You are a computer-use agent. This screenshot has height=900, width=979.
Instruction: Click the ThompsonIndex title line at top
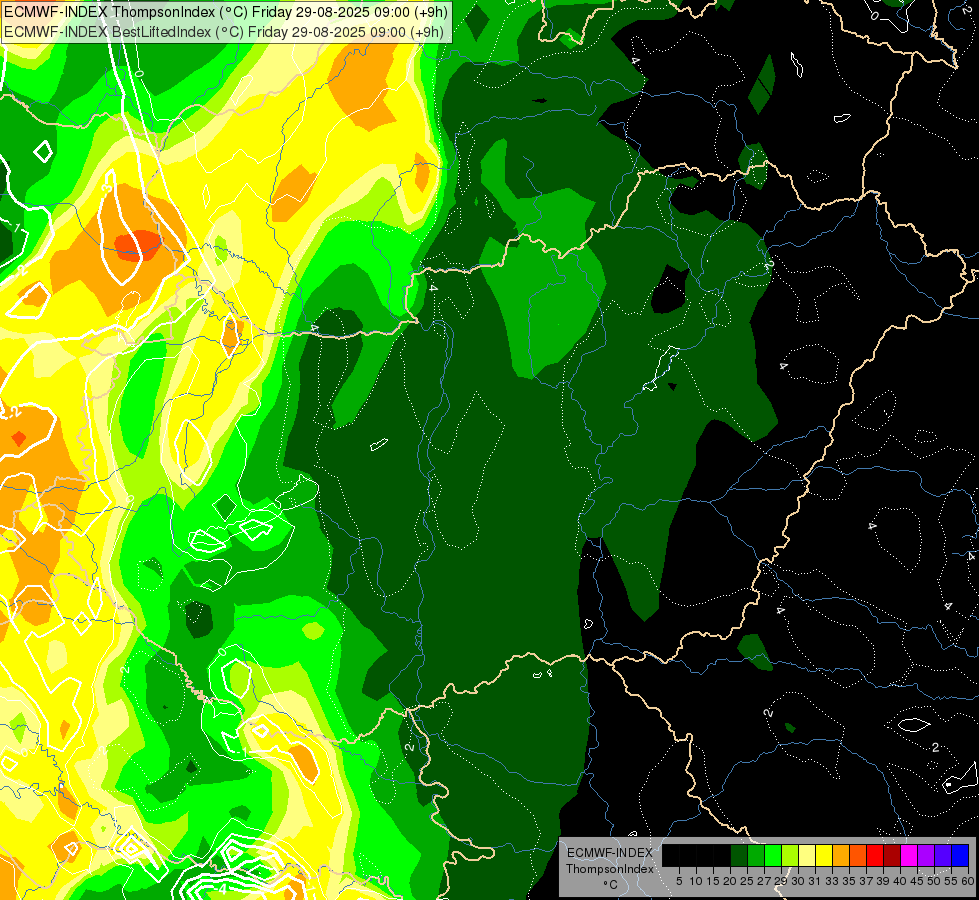click(x=224, y=12)
